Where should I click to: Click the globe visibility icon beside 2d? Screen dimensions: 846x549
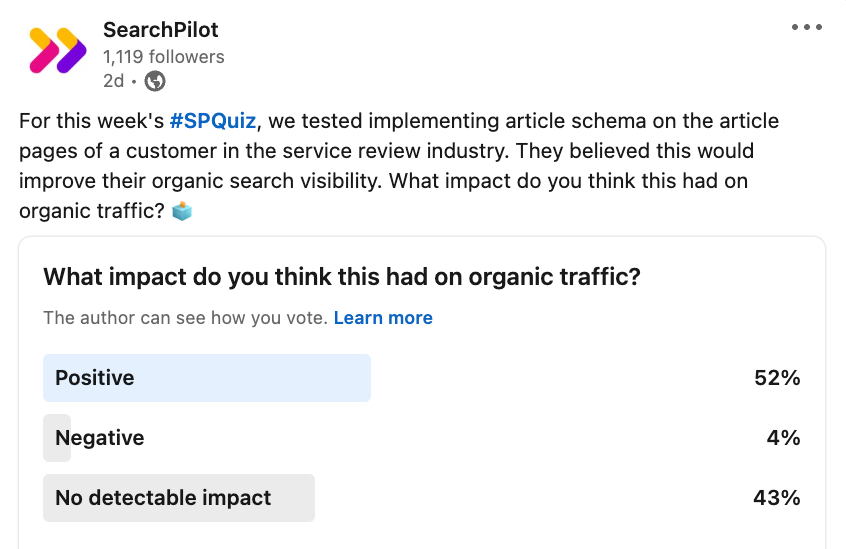click(155, 81)
